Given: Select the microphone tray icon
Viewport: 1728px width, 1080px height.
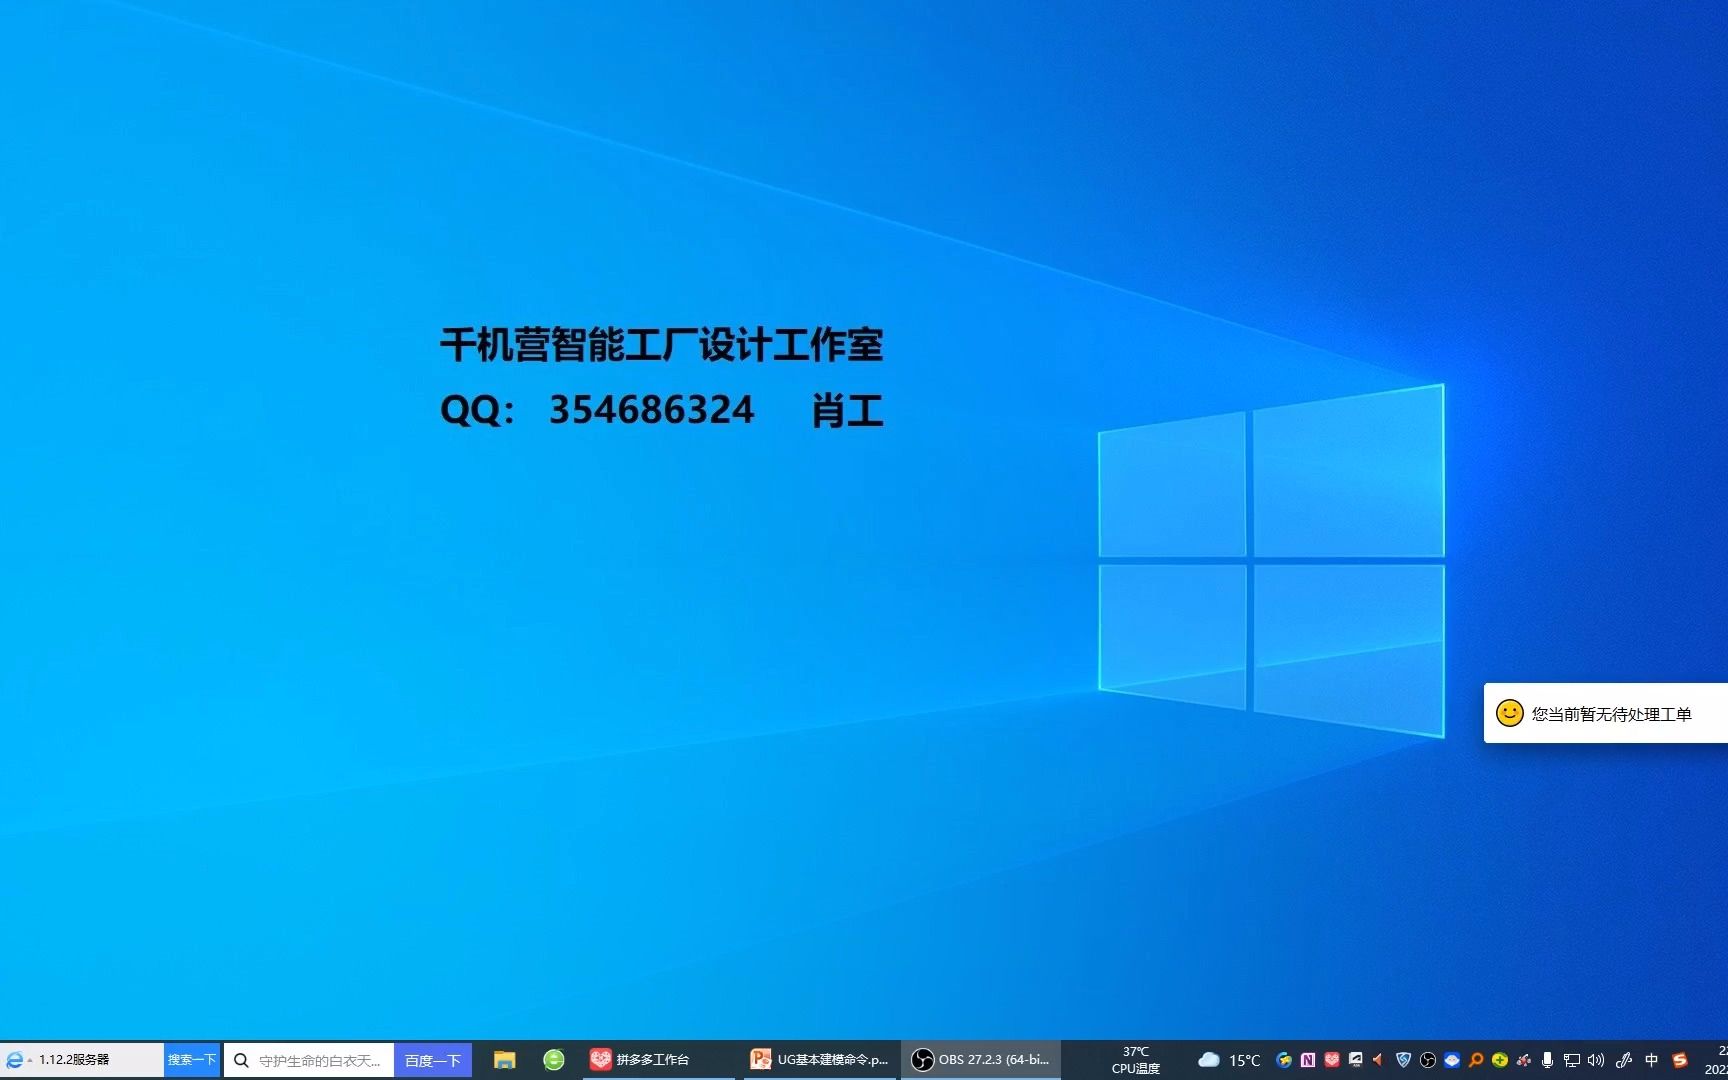Looking at the screenshot, I should [x=1548, y=1060].
